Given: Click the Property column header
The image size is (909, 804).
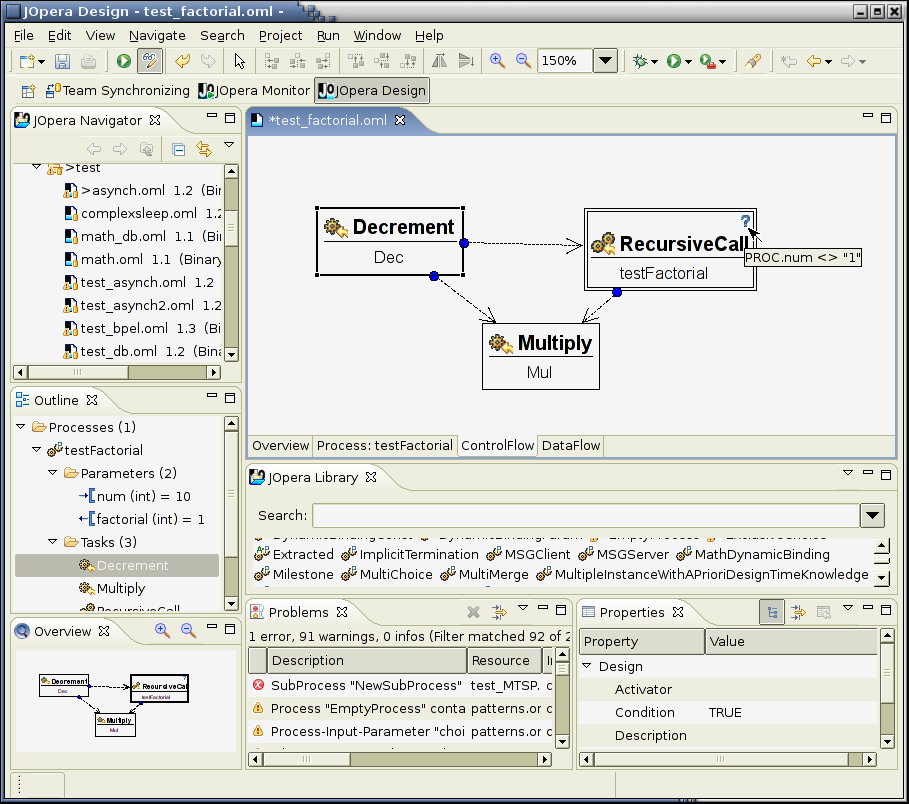Looking at the screenshot, I should [642, 641].
